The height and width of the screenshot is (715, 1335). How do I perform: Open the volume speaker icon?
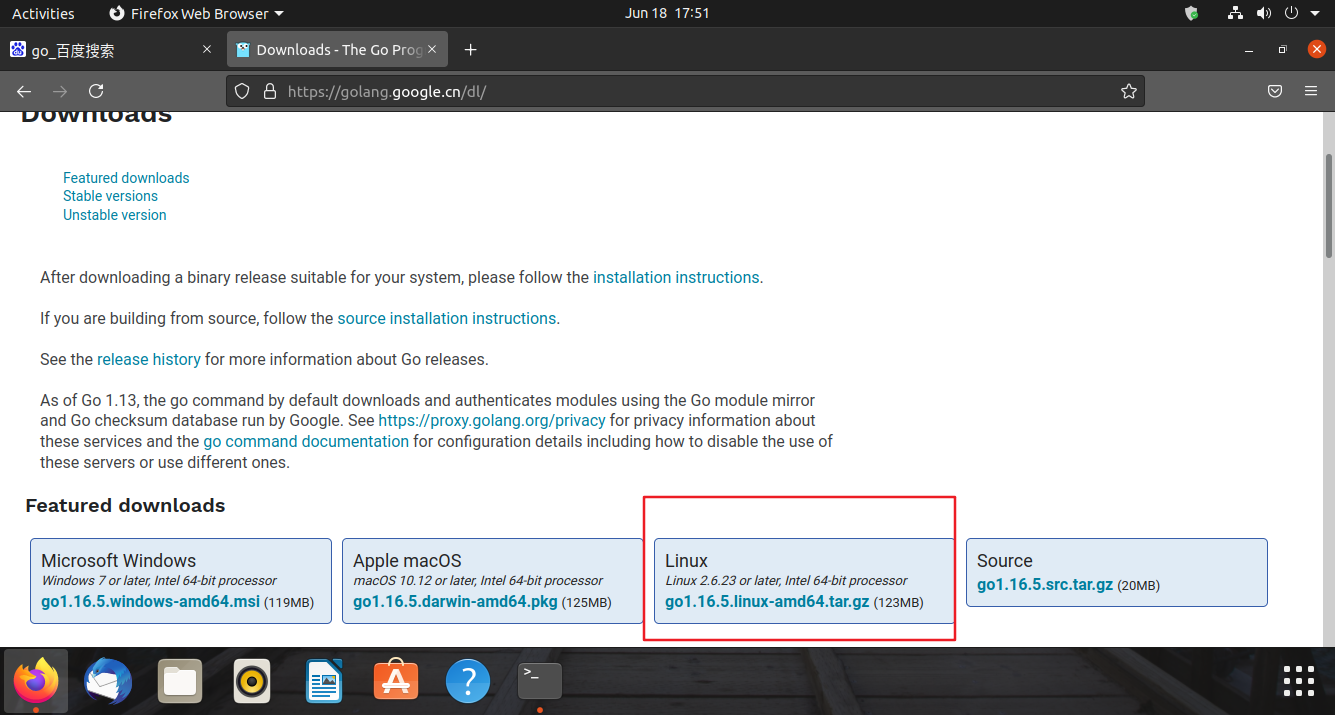(x=1264, y=13)
